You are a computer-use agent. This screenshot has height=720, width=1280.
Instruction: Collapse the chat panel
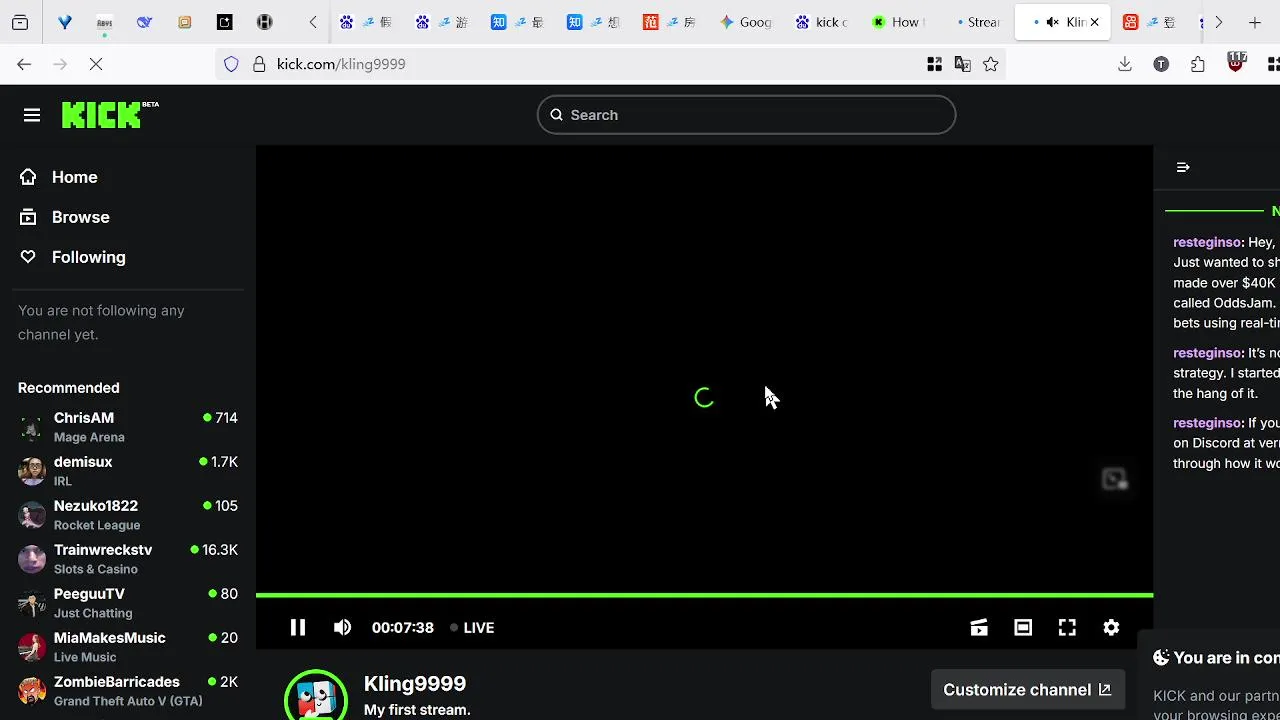click(x=1183, y=167)
